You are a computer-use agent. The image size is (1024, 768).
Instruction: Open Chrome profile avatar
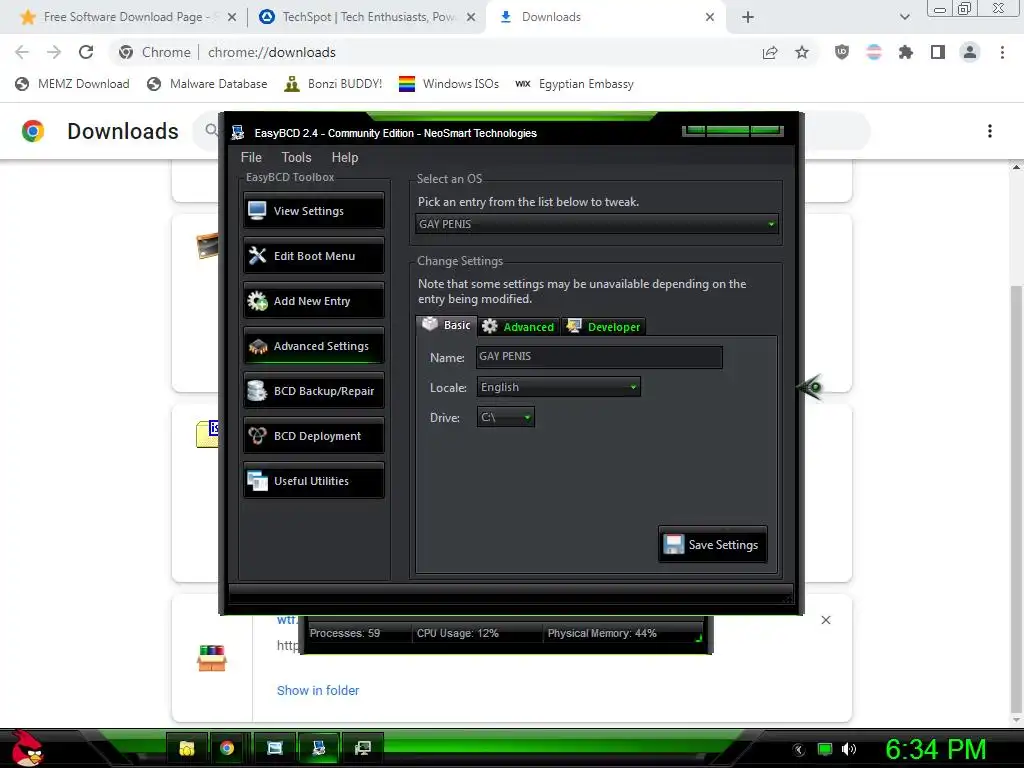click(970, 52)
